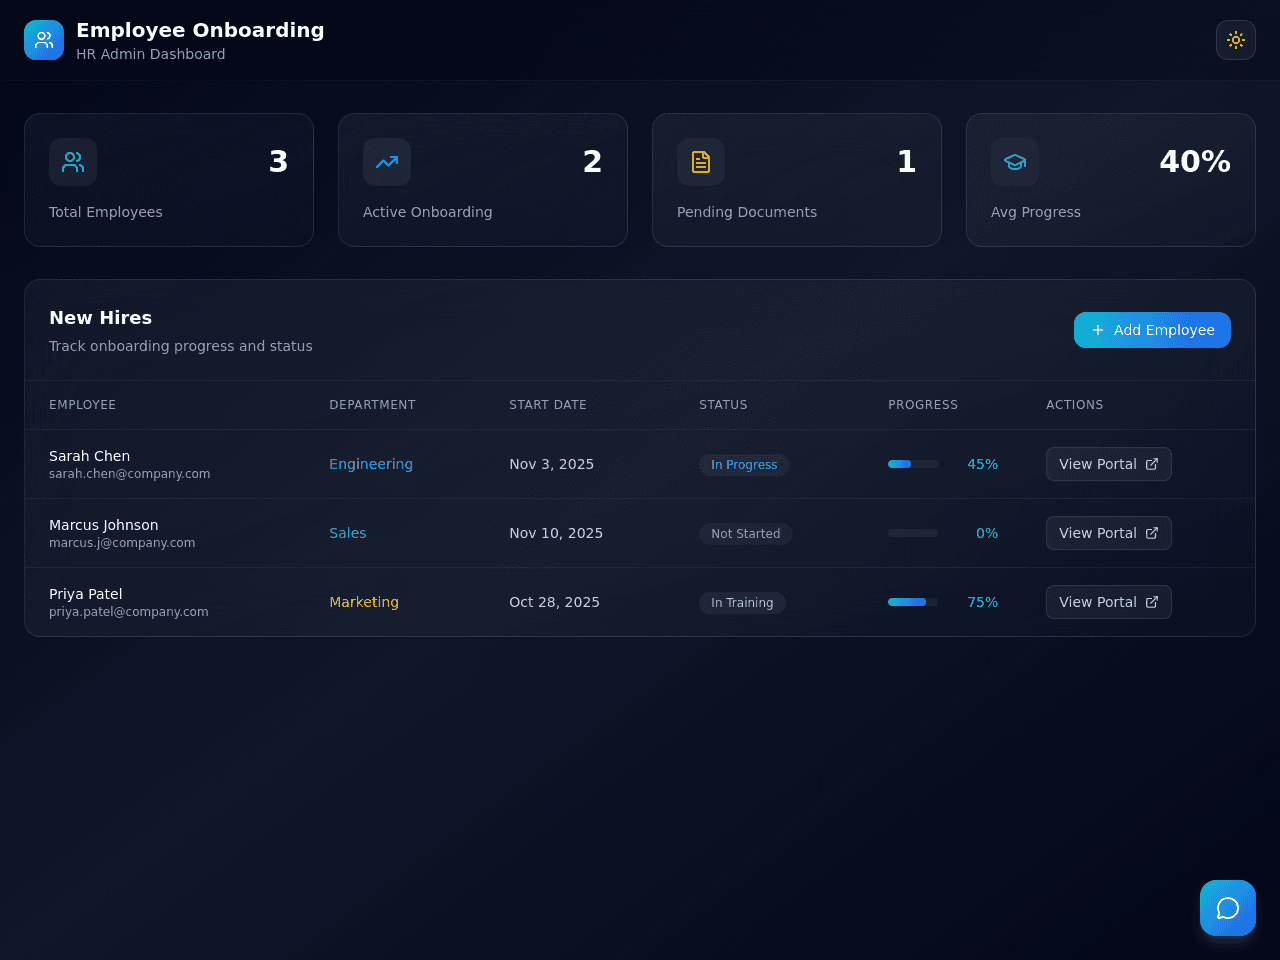
Task: Toggle light theme with sun icon
Action: pos(1236,40)
